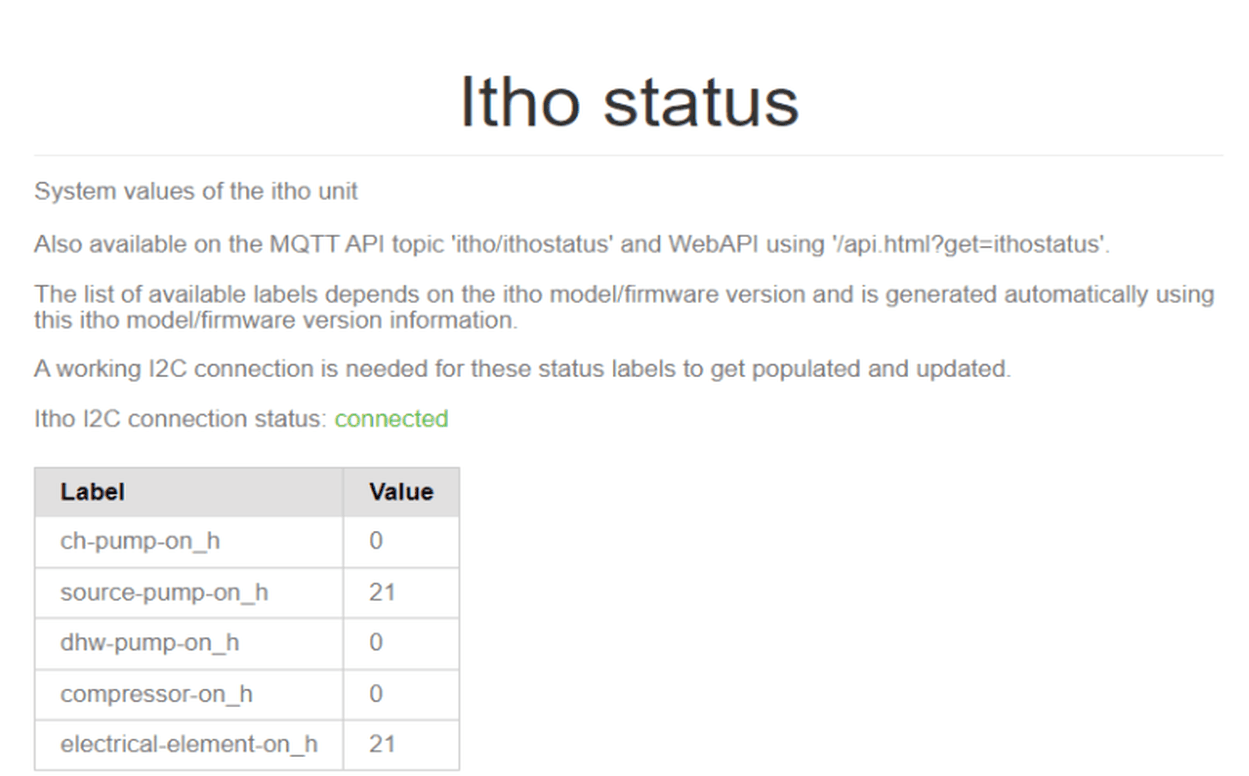Select the ch-pump-on_h label cell
This screenshot has height=776, width=1249.
coord(189,541)
